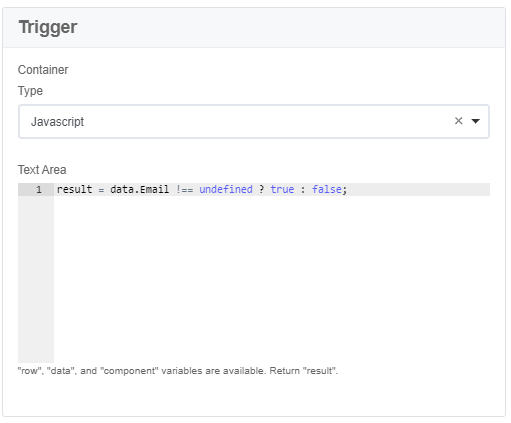Image resolution: width=511 pixels, height=423 pixels.
Task: Click the 'false' keyword in code
Action: (x=327, y=189)
